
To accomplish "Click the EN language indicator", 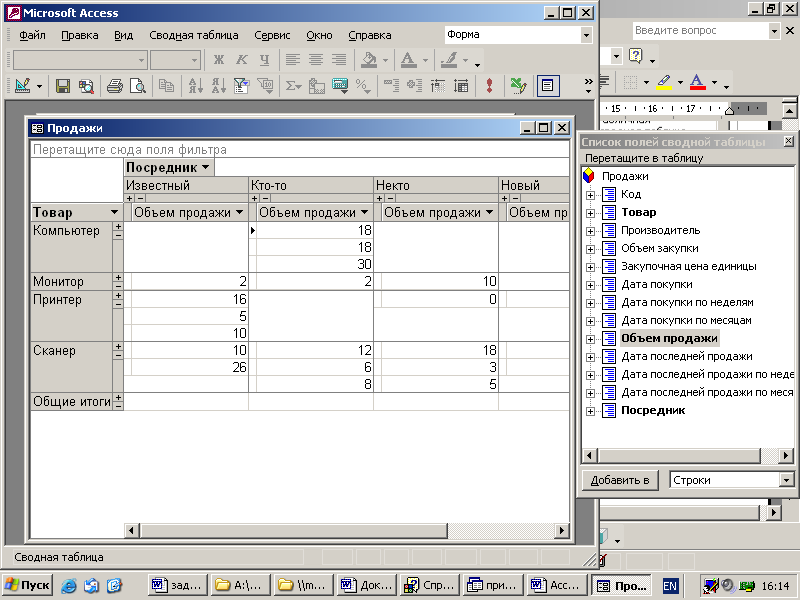I will tap(670, 586).
